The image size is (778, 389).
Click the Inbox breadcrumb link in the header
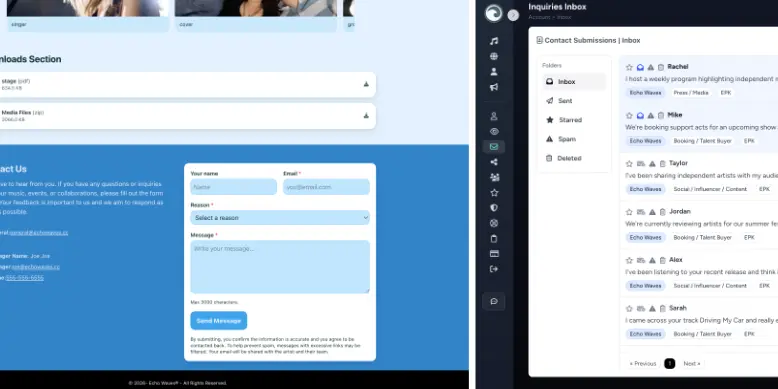point(564,17)
